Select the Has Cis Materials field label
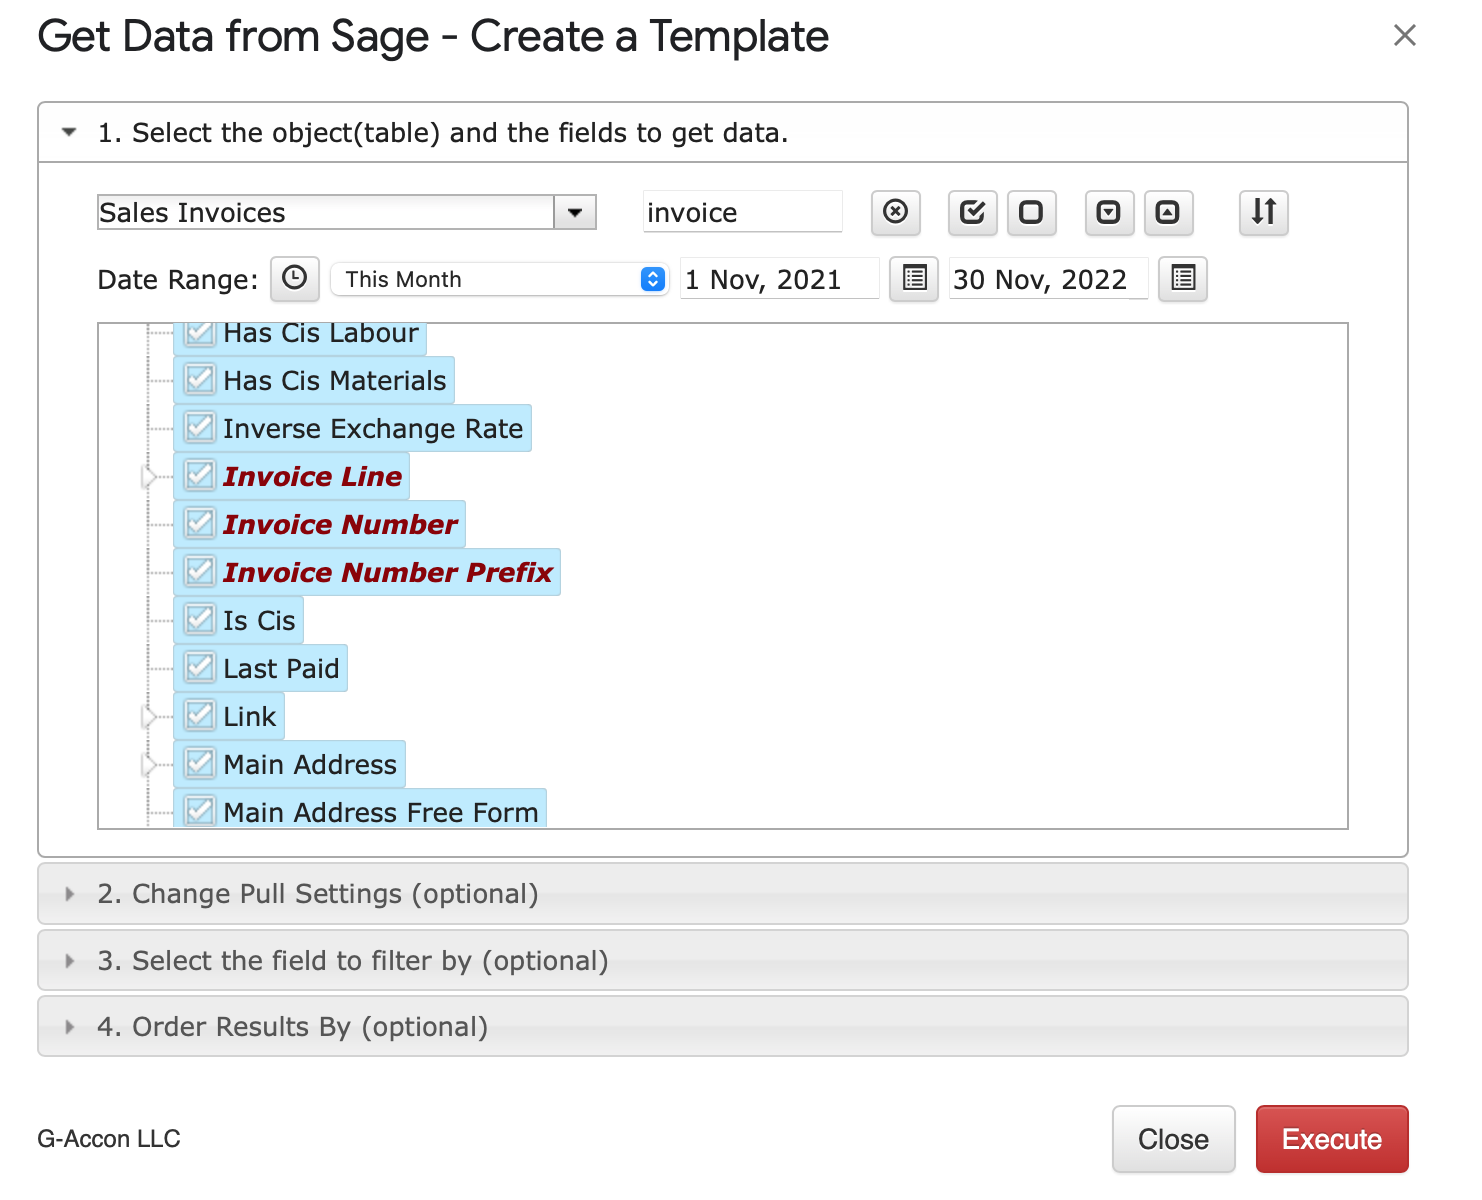The height and width of the screenshot is (1200, 1482). pos(335,380)
